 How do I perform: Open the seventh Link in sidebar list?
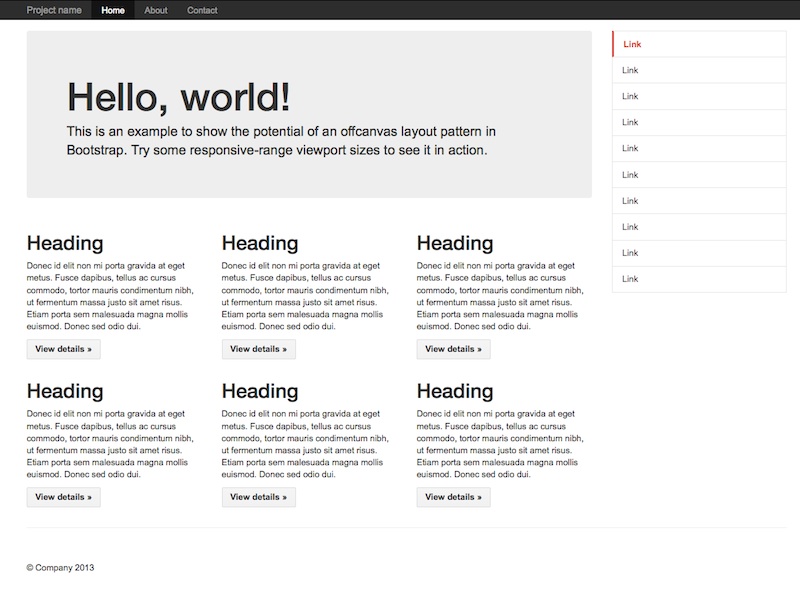(x=698, y=201)
